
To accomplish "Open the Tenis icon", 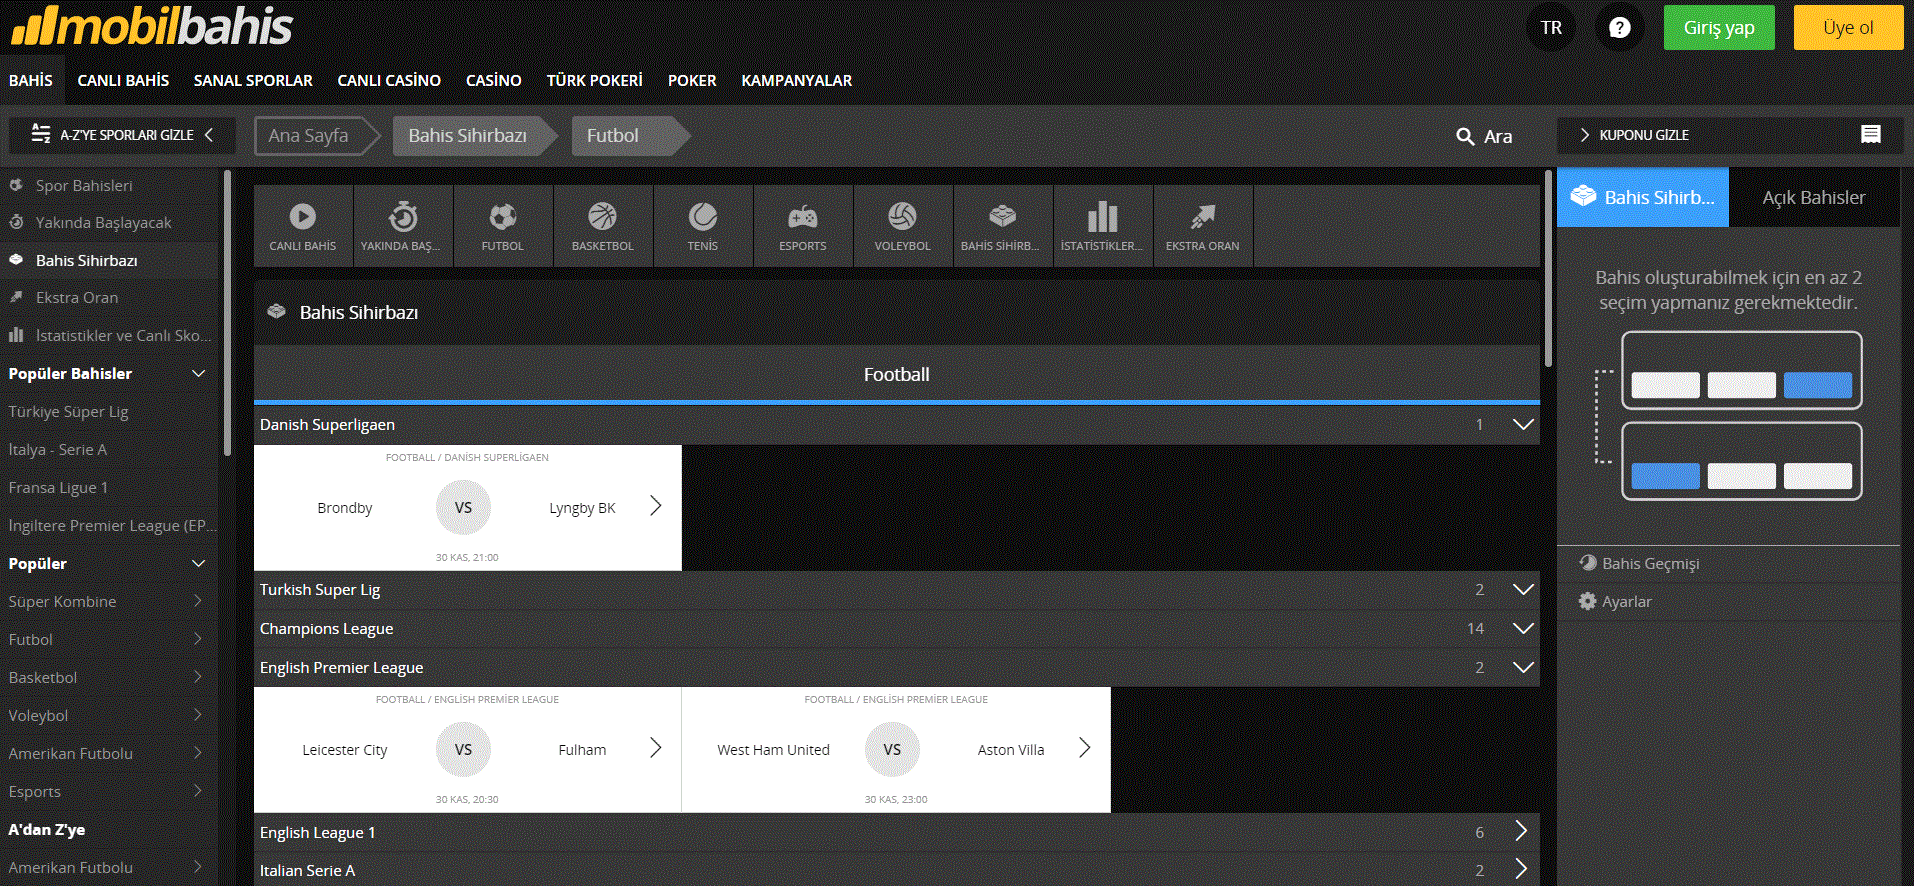I will pyautogui.click(x=703, y=226).
